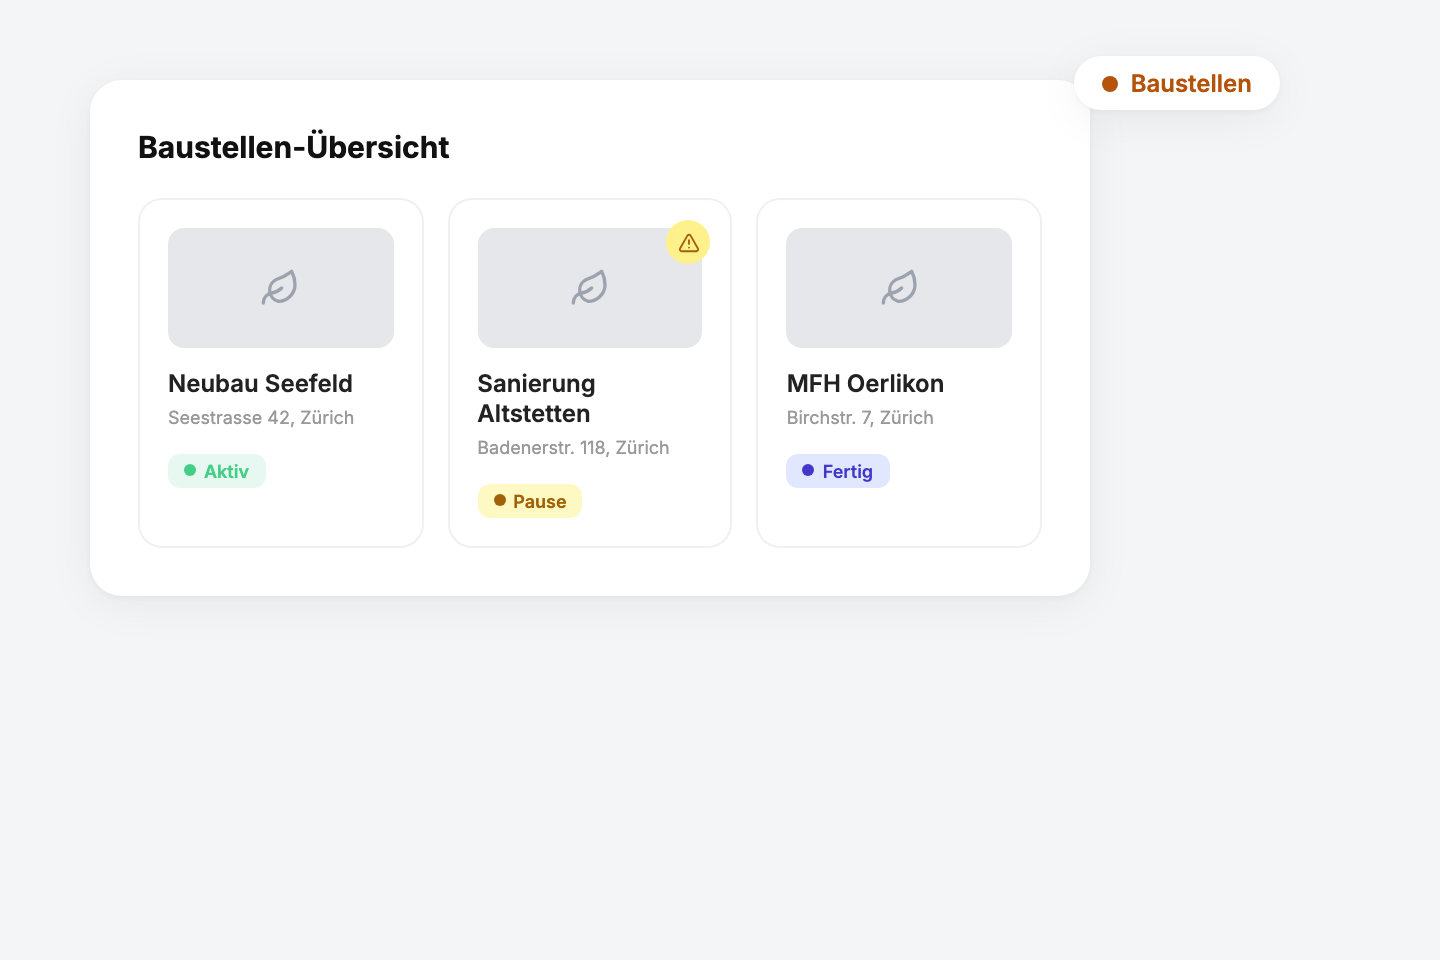1440x960 pixels.
Task: Click the Birchstr. 7, Zürich address
Action: pos(860,418)
